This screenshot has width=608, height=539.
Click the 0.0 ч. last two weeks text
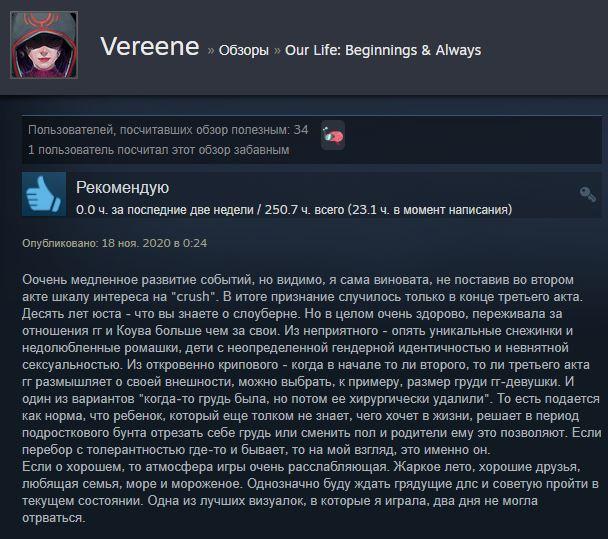165,210
